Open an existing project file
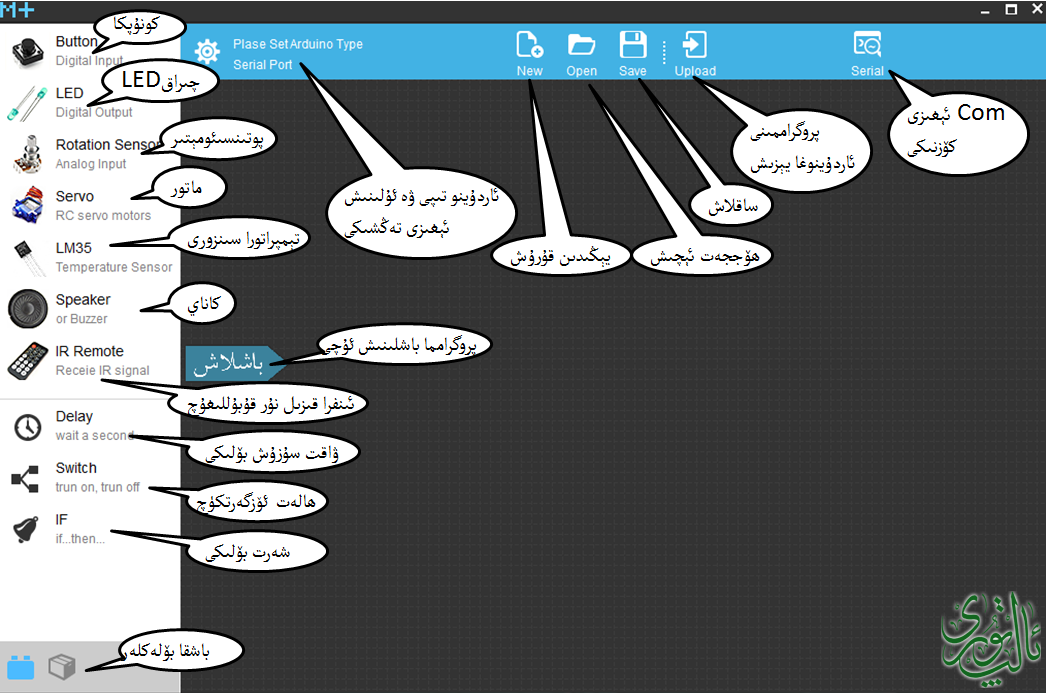Screen dimensions: 1046x693 581,53
